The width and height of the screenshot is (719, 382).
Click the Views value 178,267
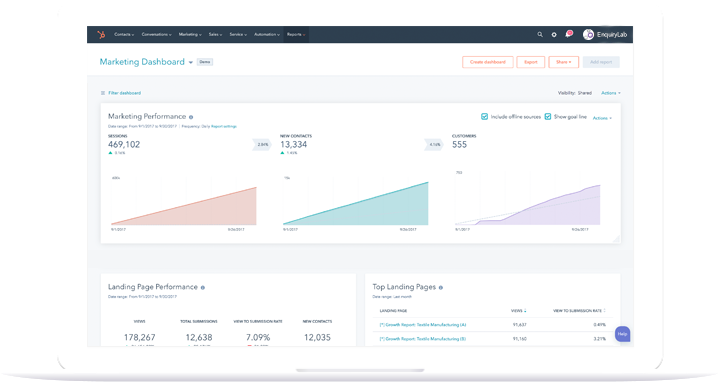tap(139, 338)
